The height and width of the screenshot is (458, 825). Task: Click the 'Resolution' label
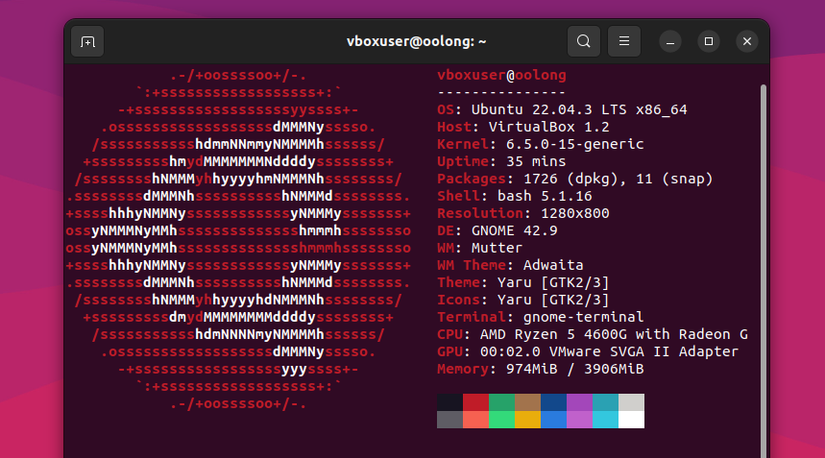click(x=480, y=213)
